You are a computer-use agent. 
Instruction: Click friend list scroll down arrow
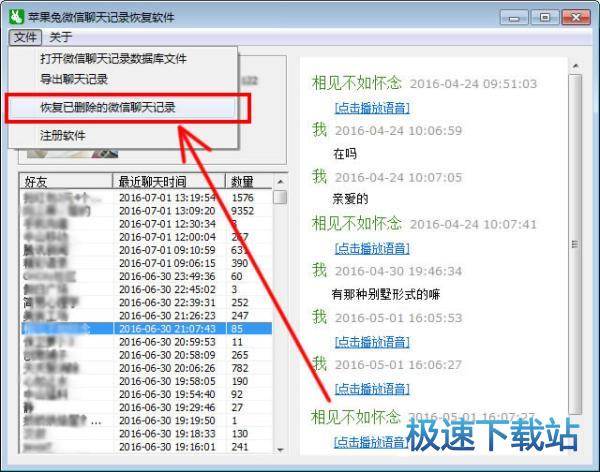point(280,449)
